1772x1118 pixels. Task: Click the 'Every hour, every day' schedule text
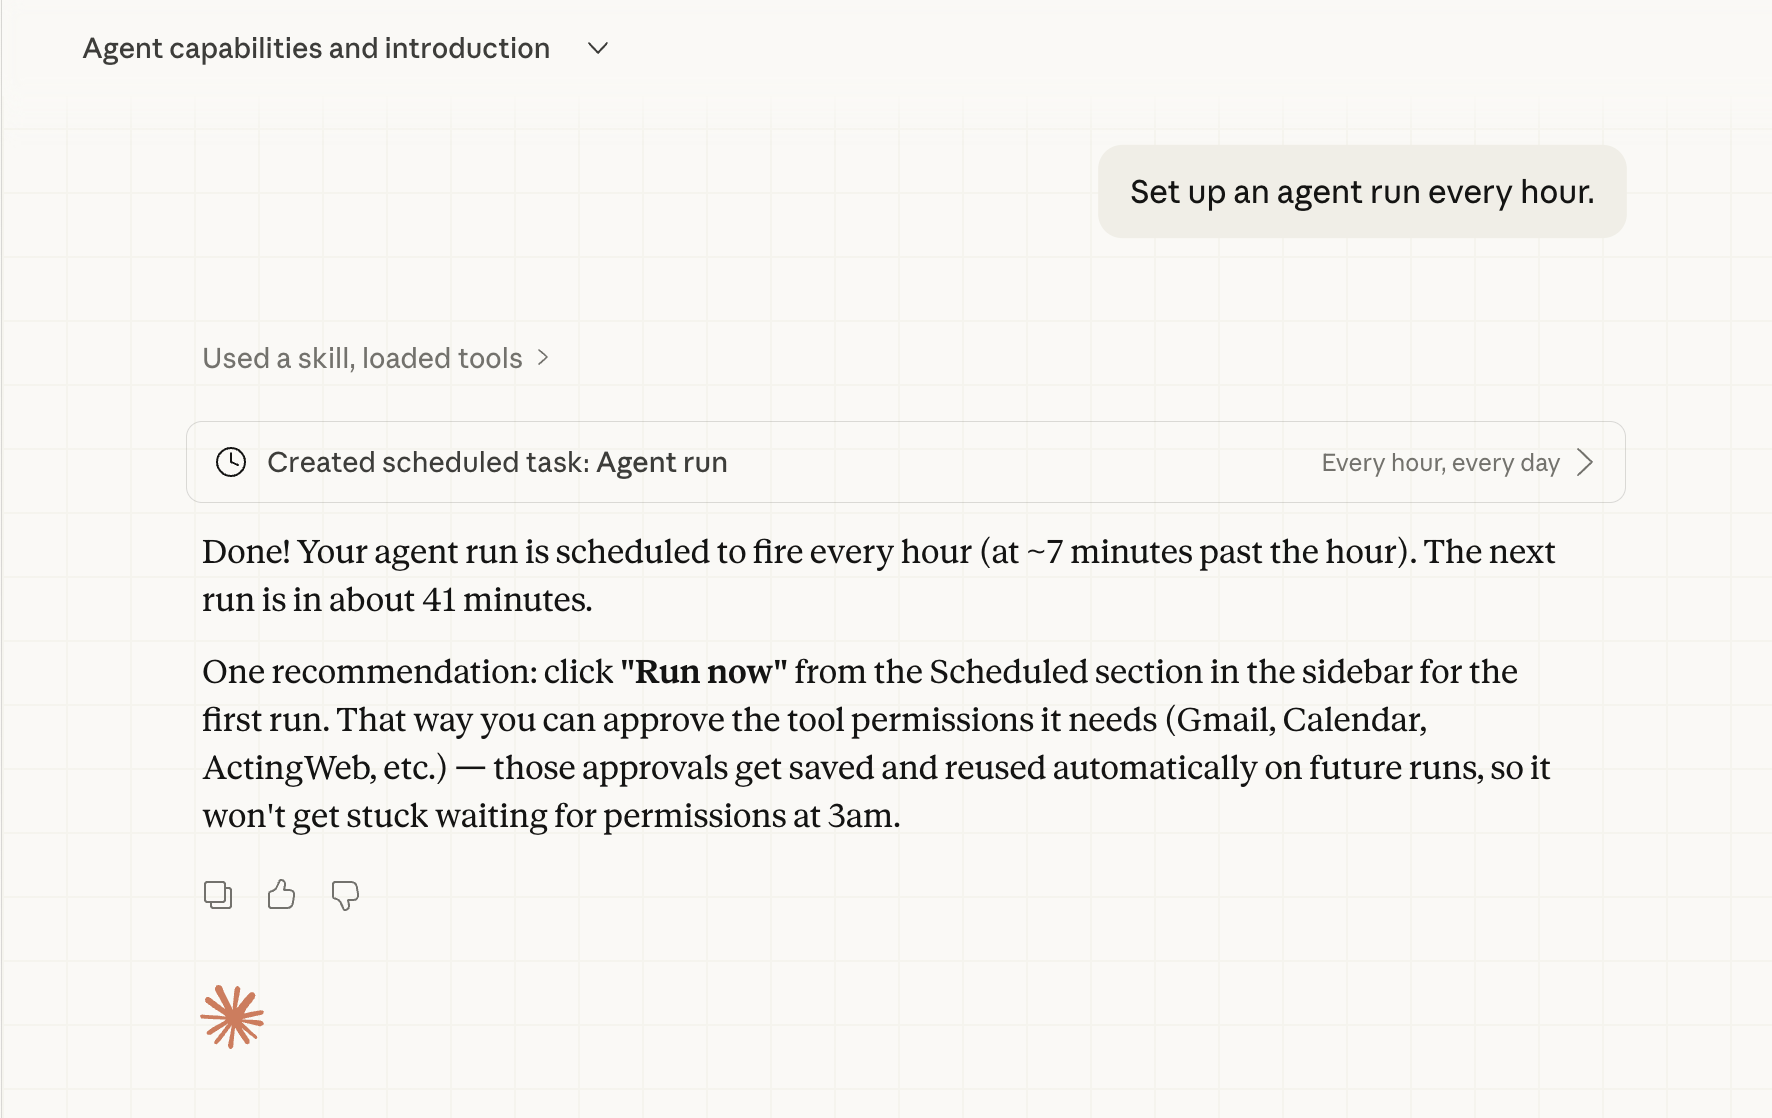click(x=1440, y=463)
